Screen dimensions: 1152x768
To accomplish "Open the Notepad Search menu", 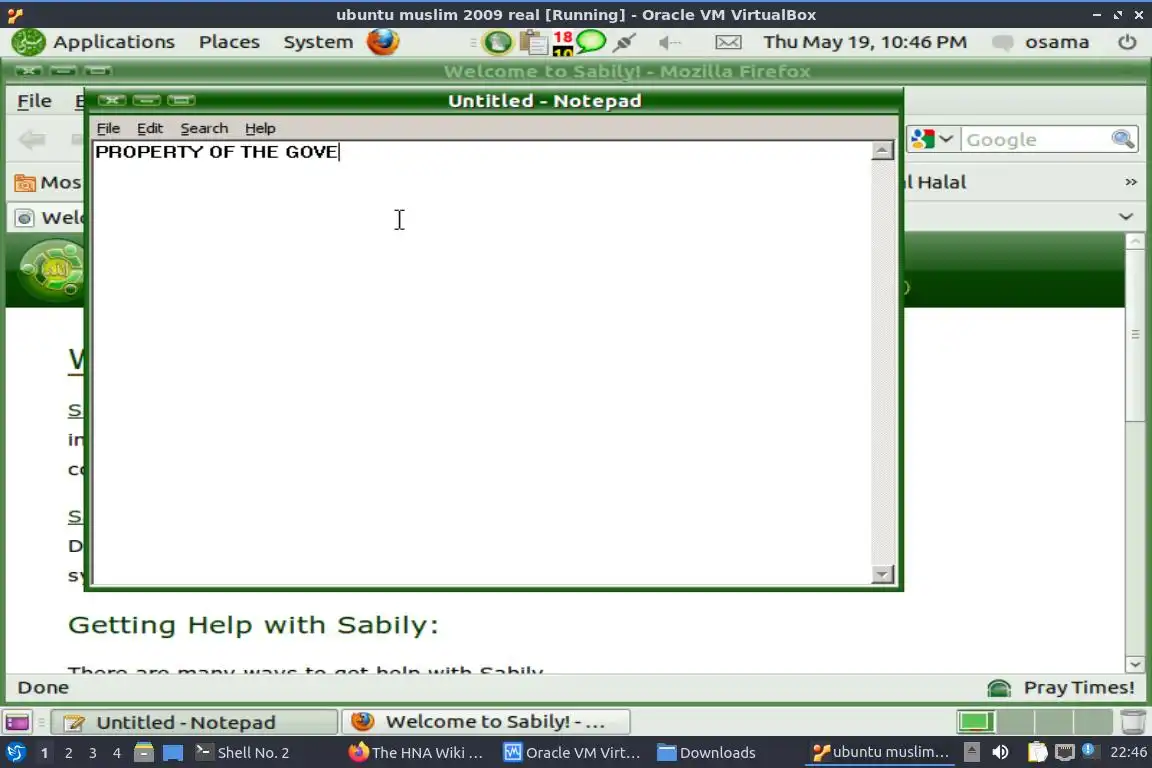I will pos(204,129).
